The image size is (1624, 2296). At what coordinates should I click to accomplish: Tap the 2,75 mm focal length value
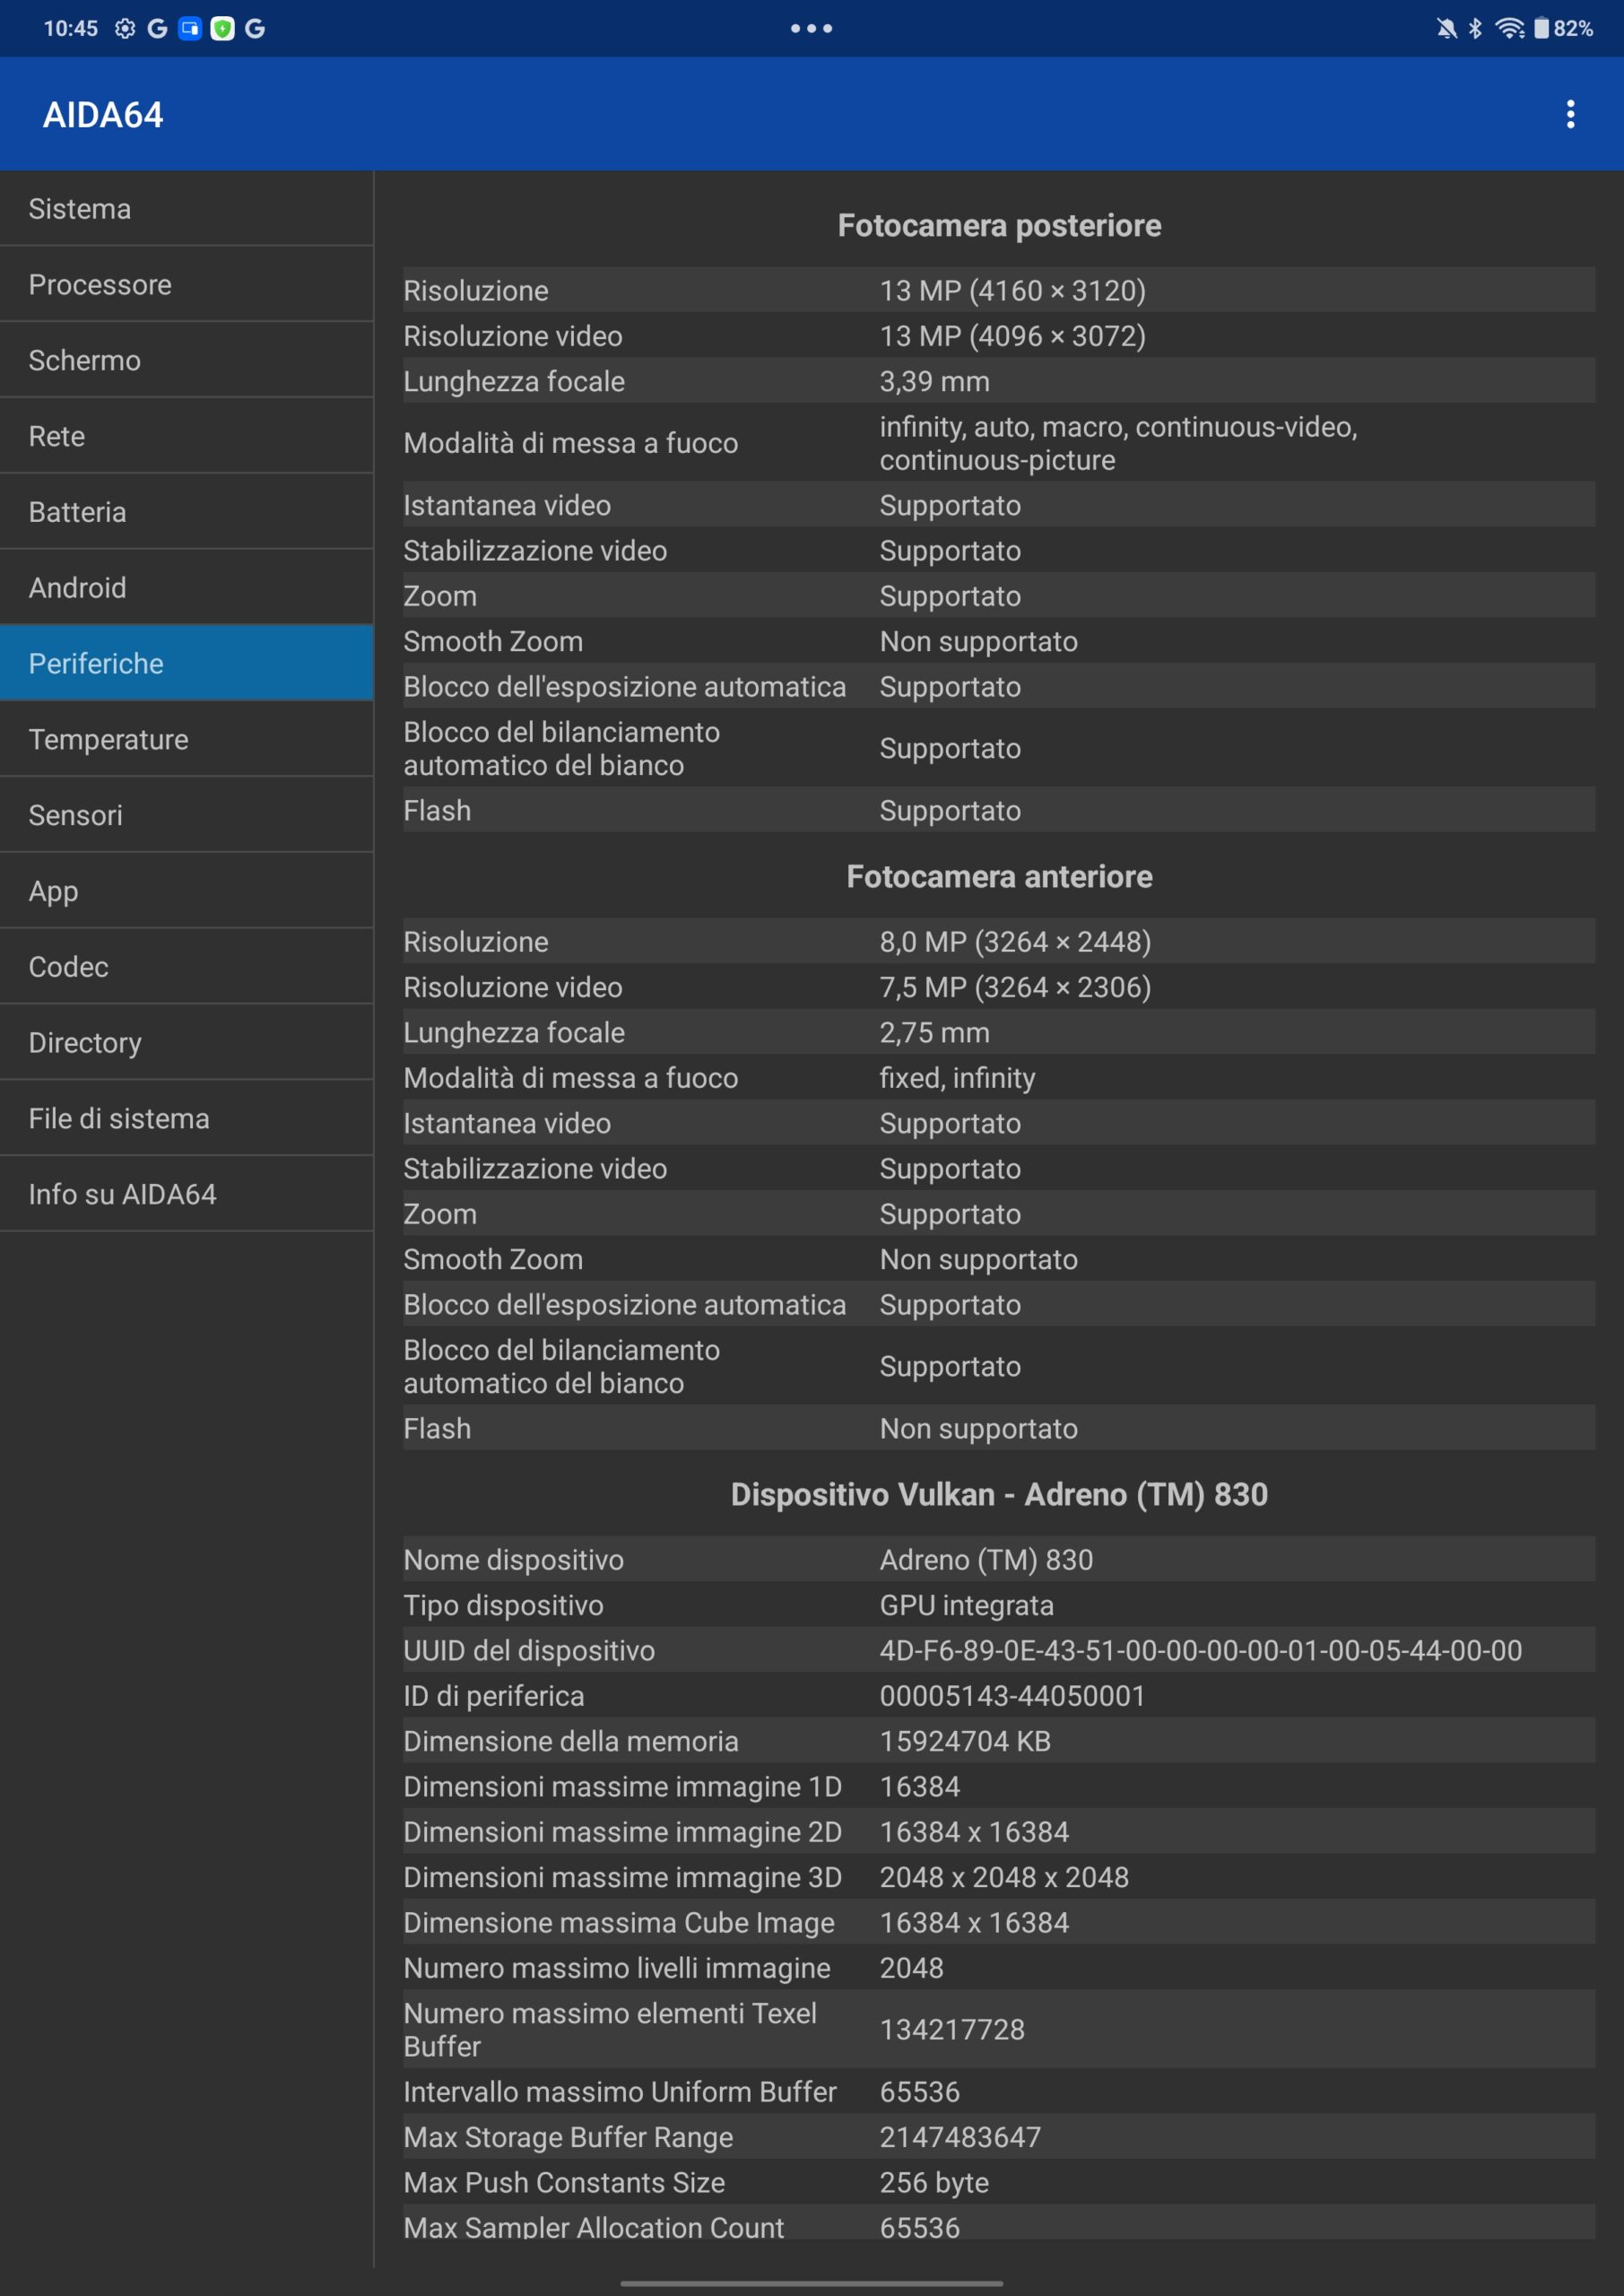click(934, 1032)
